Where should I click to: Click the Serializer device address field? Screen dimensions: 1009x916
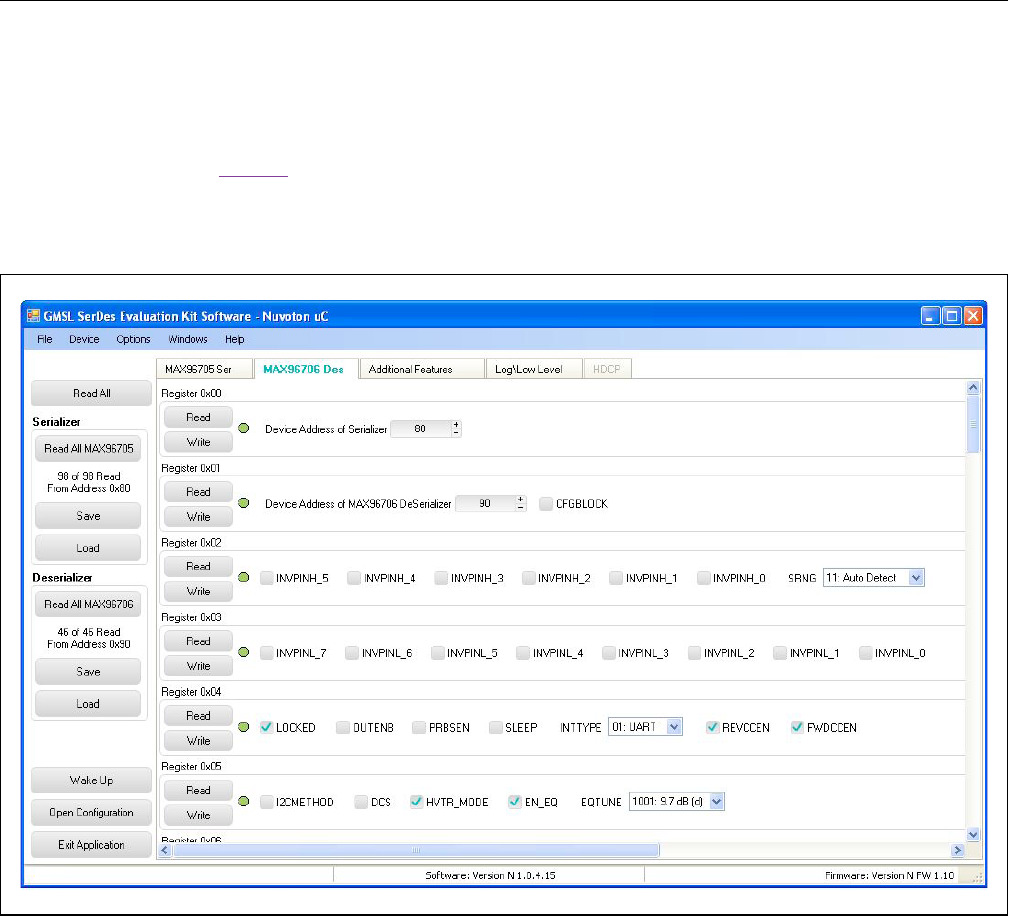point(420,428)
